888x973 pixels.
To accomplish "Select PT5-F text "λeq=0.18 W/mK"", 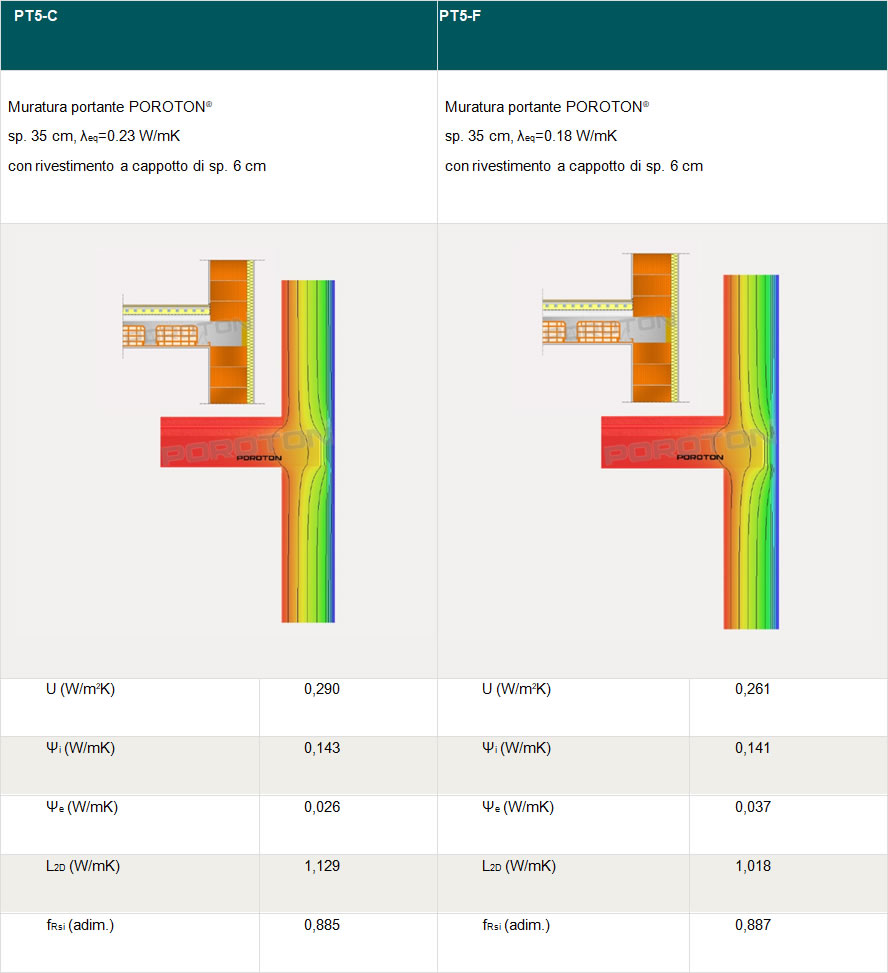I will pyautogui.click(x=567, y=137).
